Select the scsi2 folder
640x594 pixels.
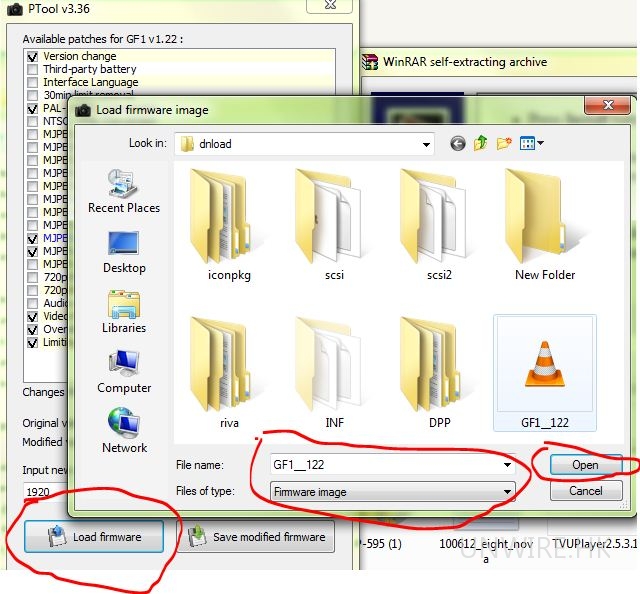pyautogui.click(x=439, y=225)
